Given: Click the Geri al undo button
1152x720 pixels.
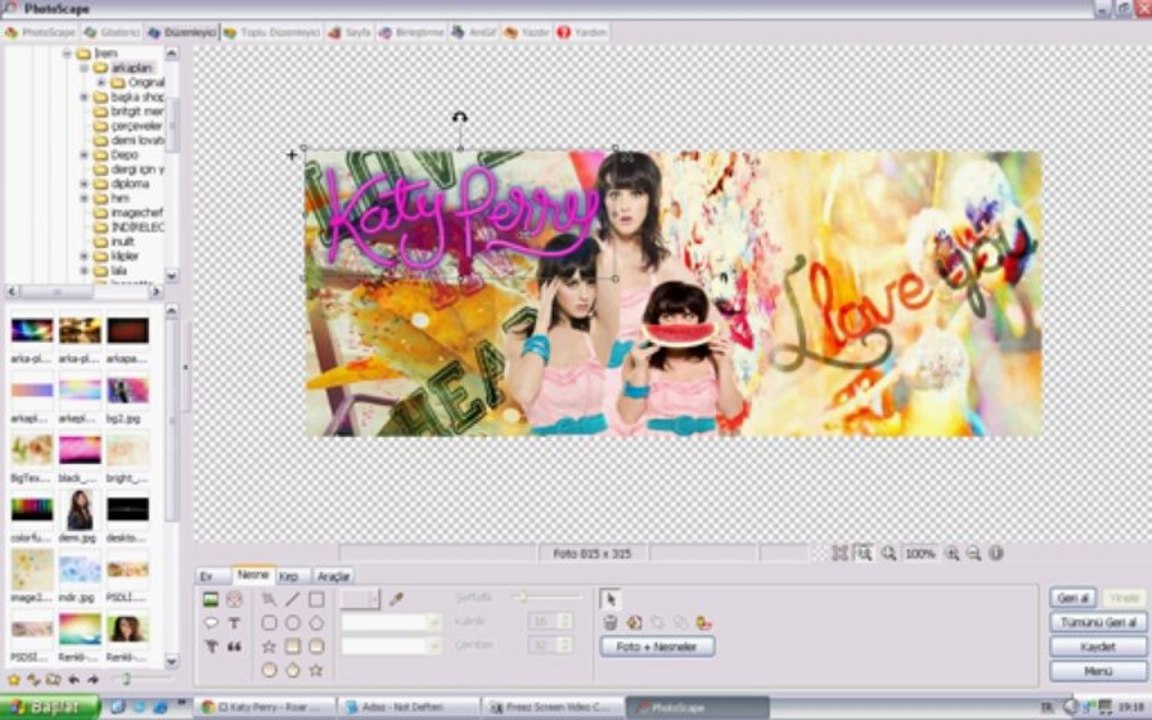Looking at the screenshot, I should pyautogui.click(x=1073, y=598).
